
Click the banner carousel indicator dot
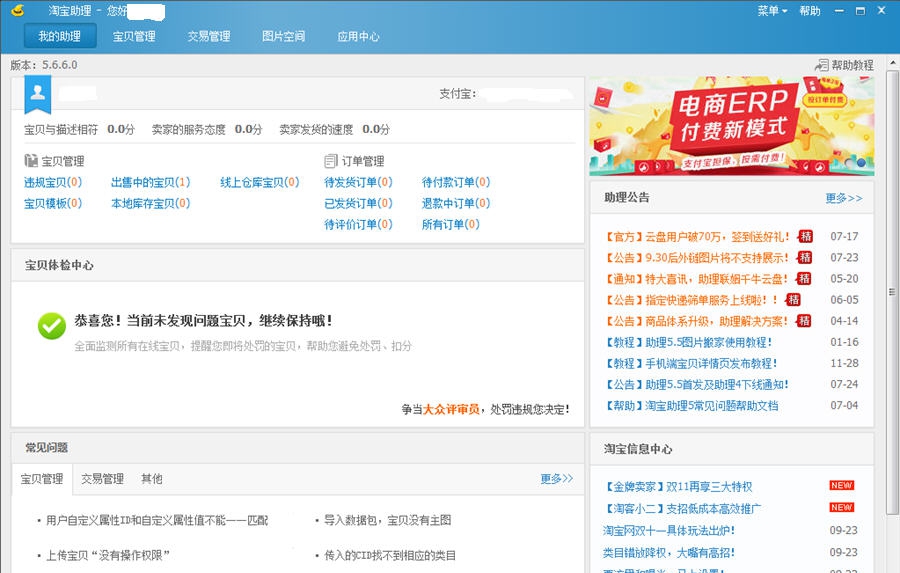pos(861,162)
